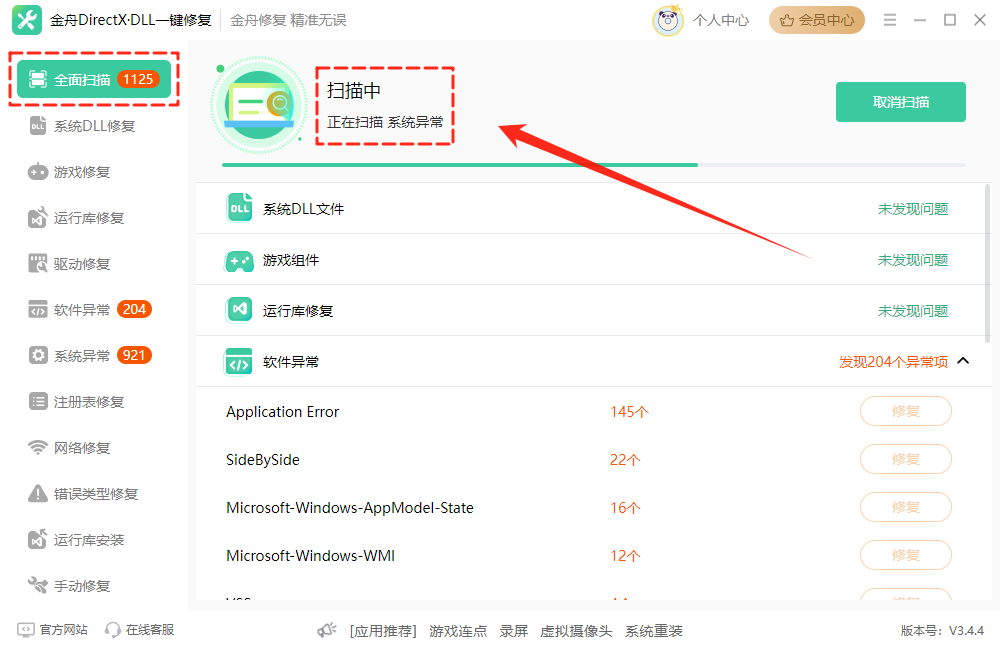Screen dimensions: 1000x650
Task: Click the scanning laptop illustration
Action: [259, 105]
